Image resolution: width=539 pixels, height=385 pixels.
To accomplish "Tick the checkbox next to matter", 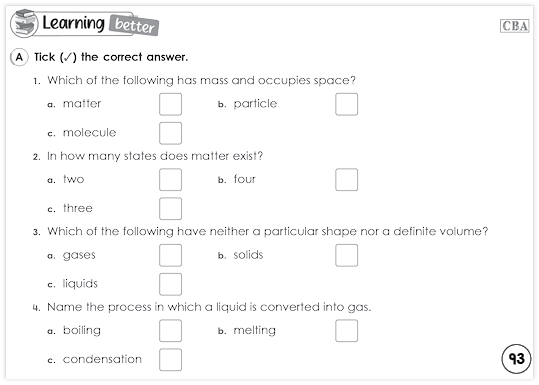I will pos(170,104).
